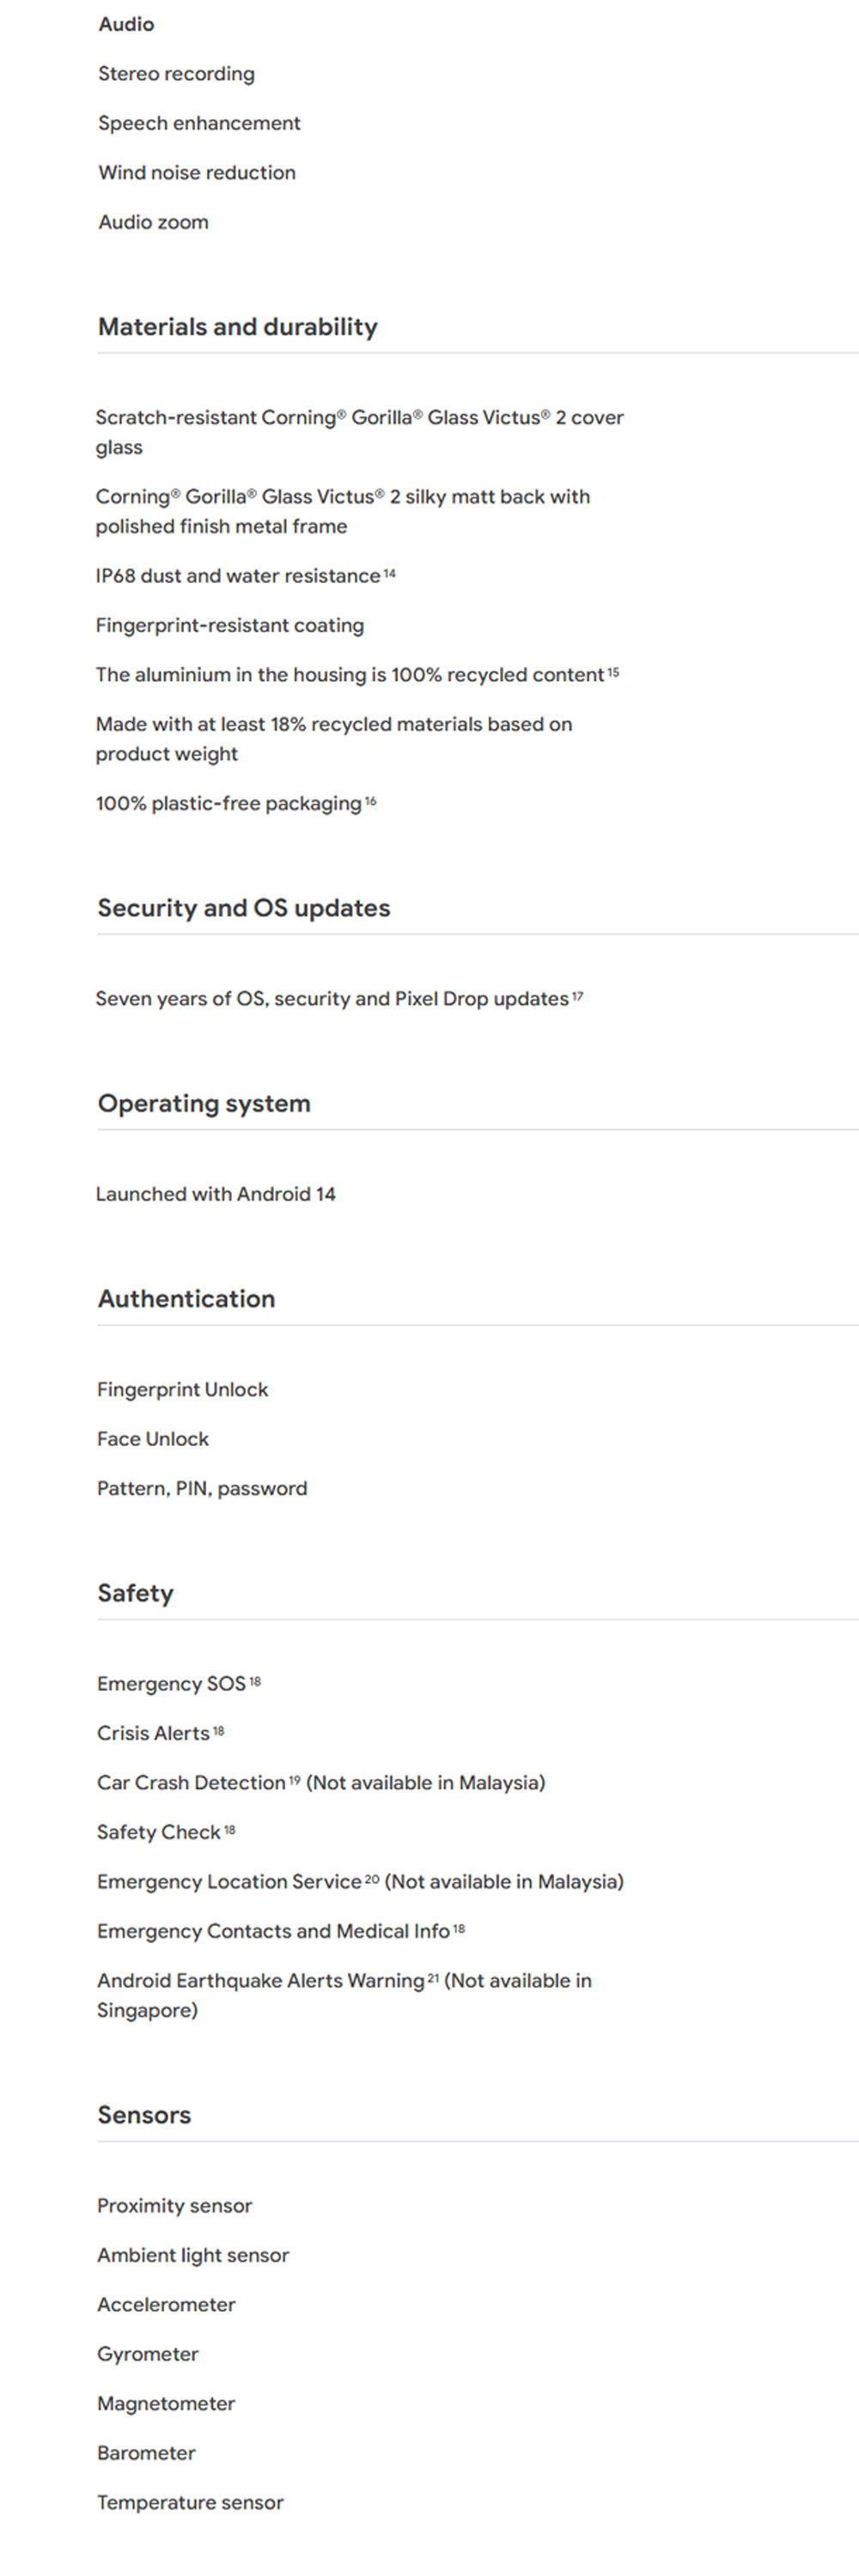Click footnote 18 beside Emergency SOS
Image resolution: width=859 pixels, height=2576 pixels.
coord(255,1682)
